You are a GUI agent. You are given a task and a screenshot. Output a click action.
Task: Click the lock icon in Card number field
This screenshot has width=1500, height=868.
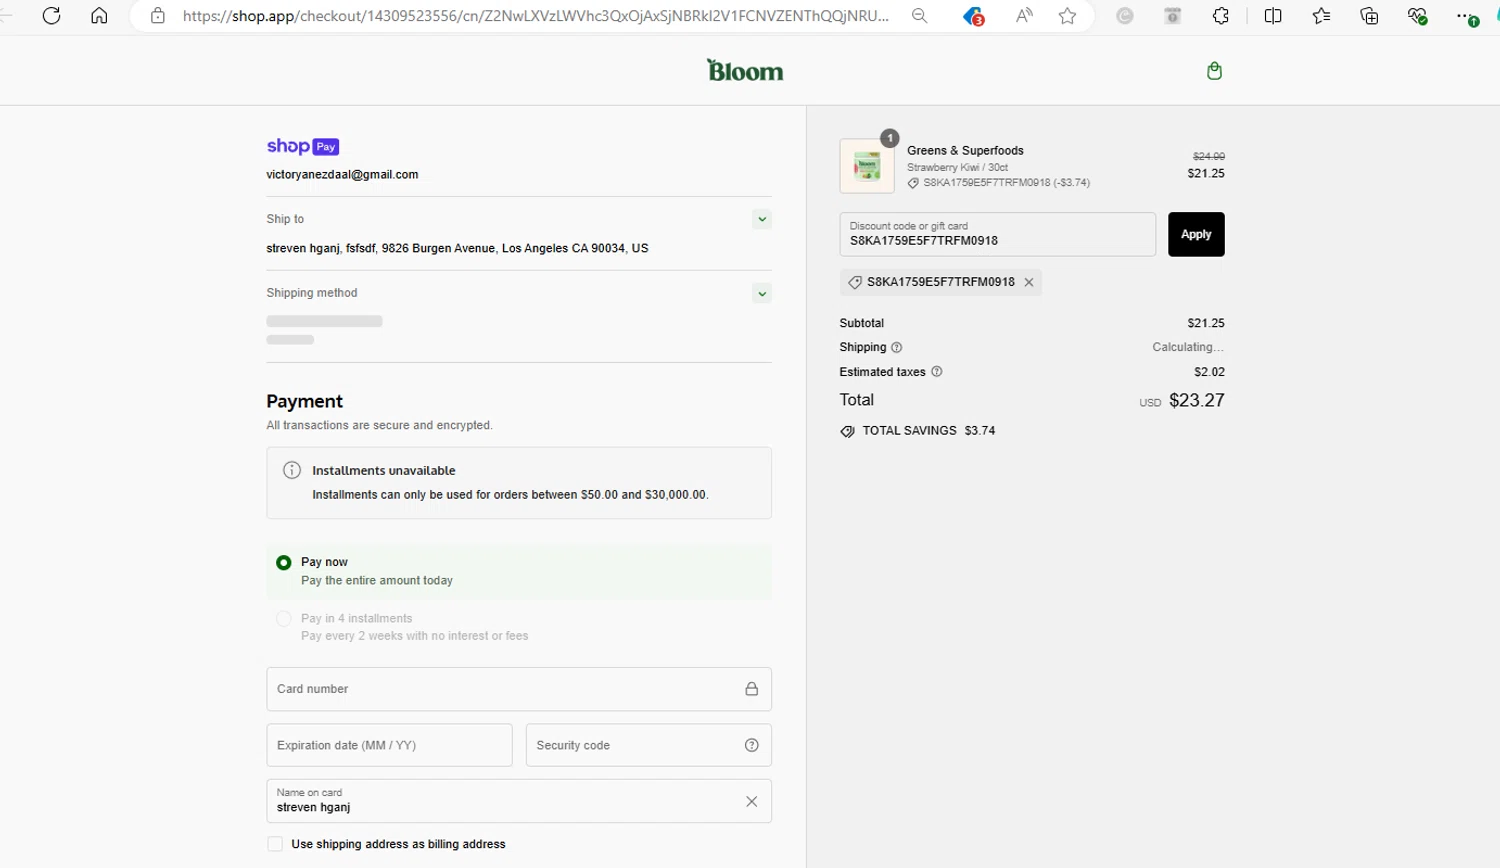coord(752,689)
